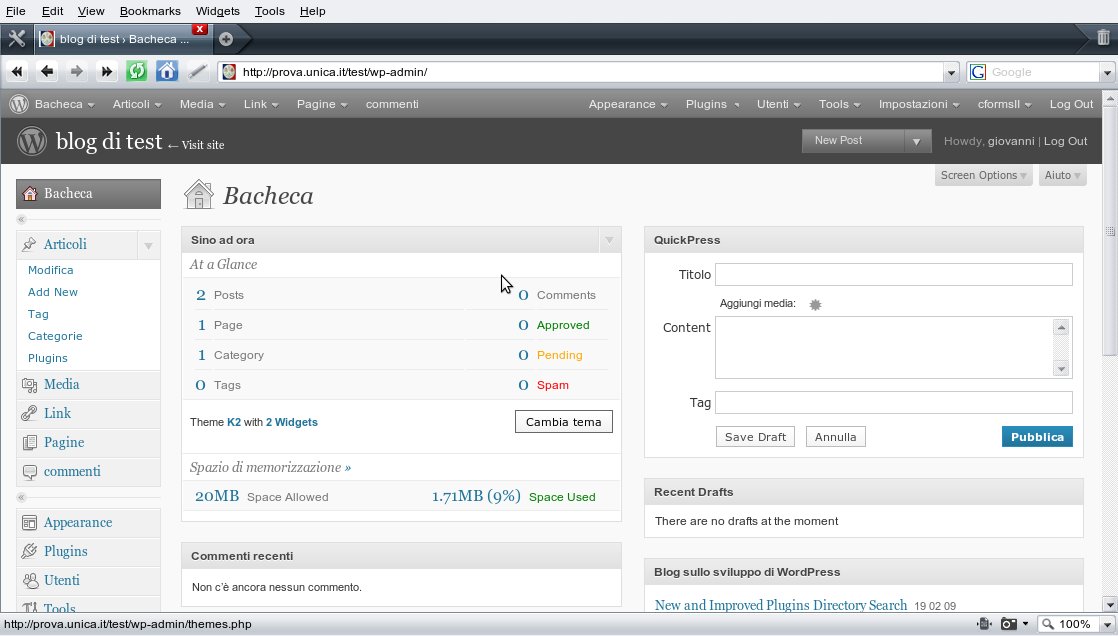
Task: Click the Link chain icon in sidebar
Action: [29, 414]
